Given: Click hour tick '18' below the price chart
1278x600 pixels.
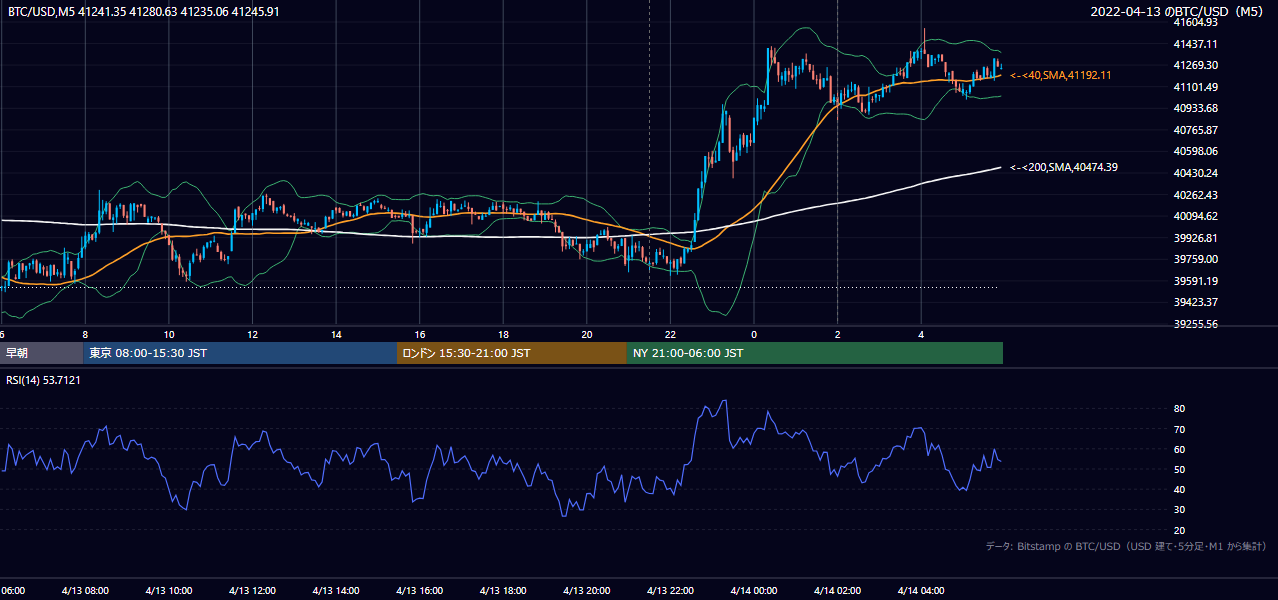Looking at the screenshot, I should [503, 335].
